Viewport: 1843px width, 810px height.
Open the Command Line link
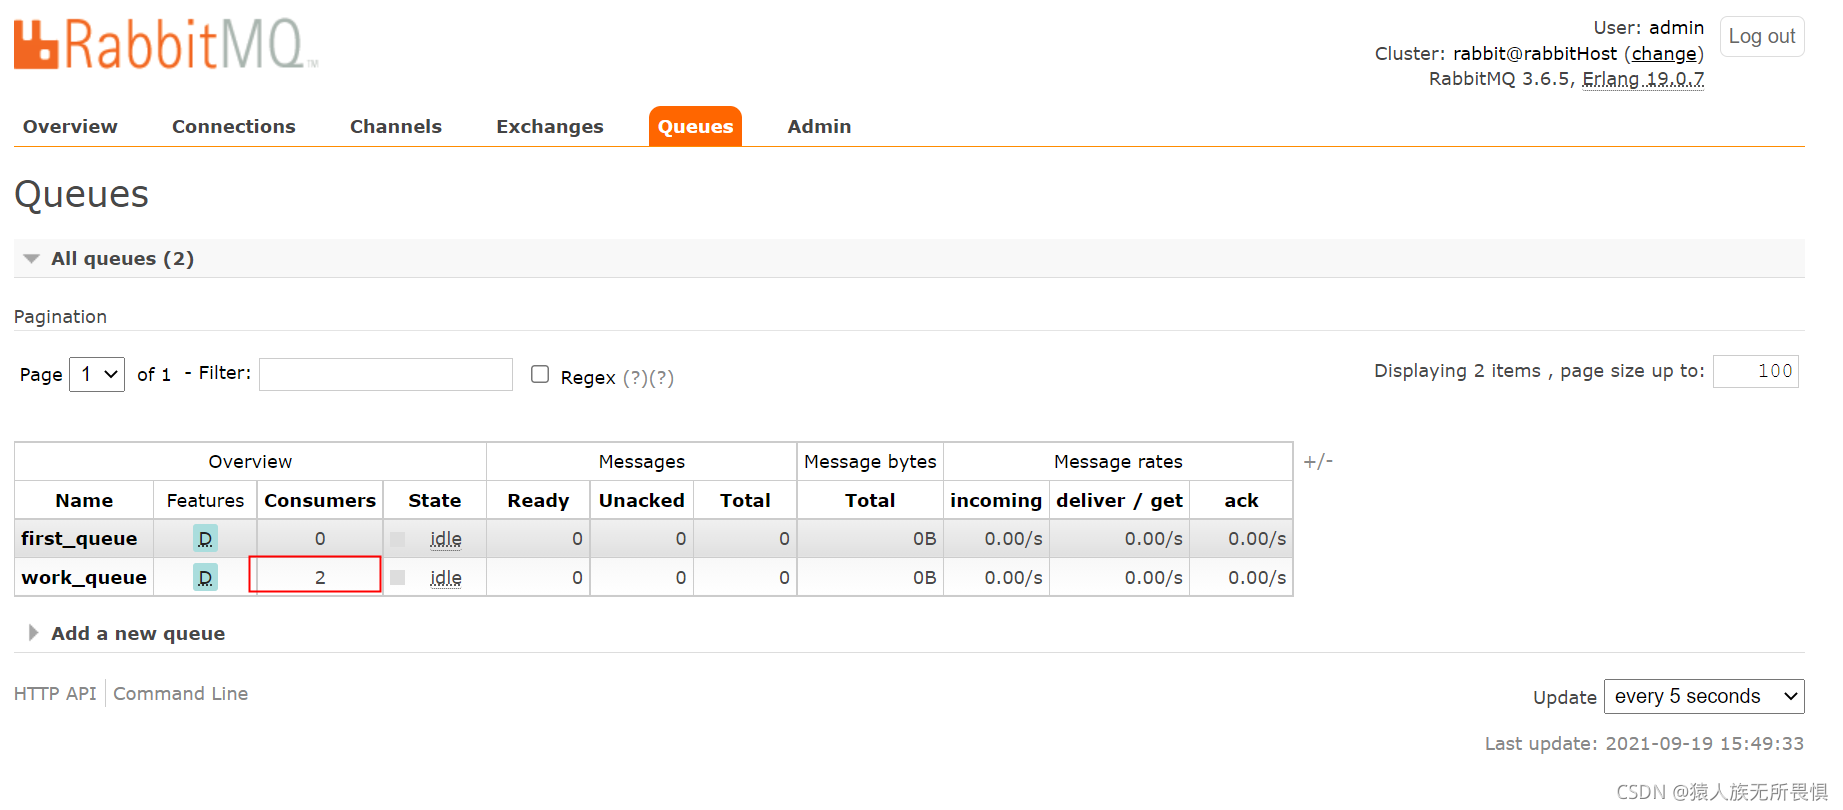[x=180, y=693]
